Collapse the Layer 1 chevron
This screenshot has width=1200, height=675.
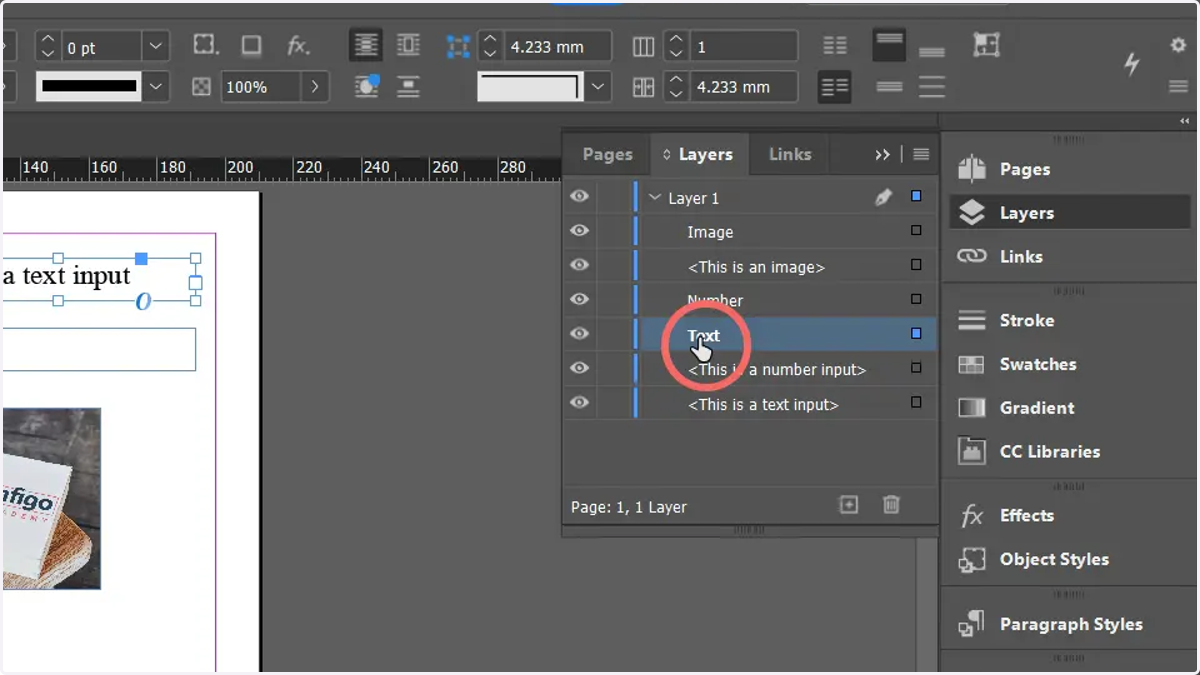(x=655, y=198)
